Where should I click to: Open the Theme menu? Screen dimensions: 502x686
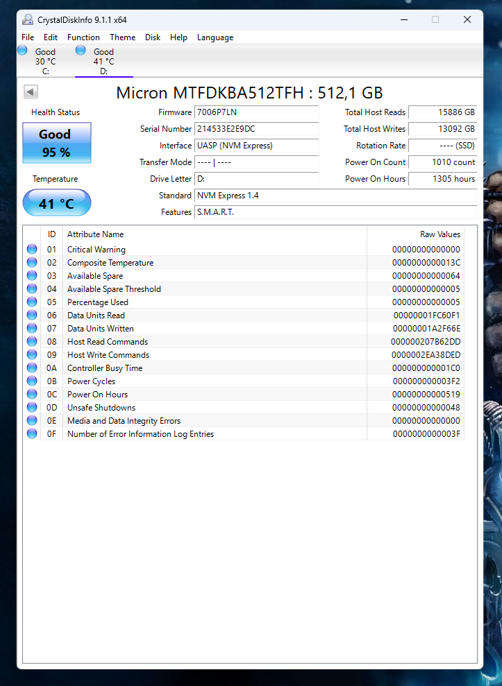(x=123, y=37)
